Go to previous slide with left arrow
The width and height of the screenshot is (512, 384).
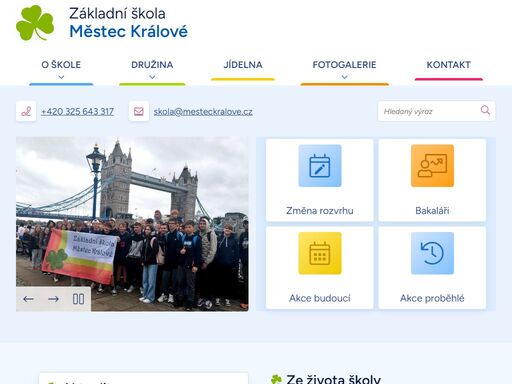28,299
